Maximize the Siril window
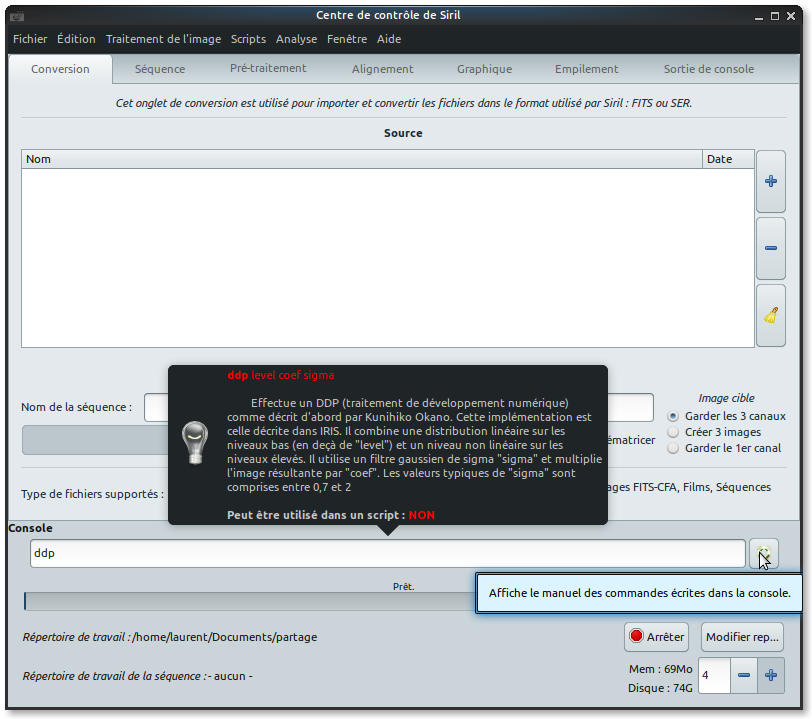This screenshot has height=719, width=812. pos(775,16)
